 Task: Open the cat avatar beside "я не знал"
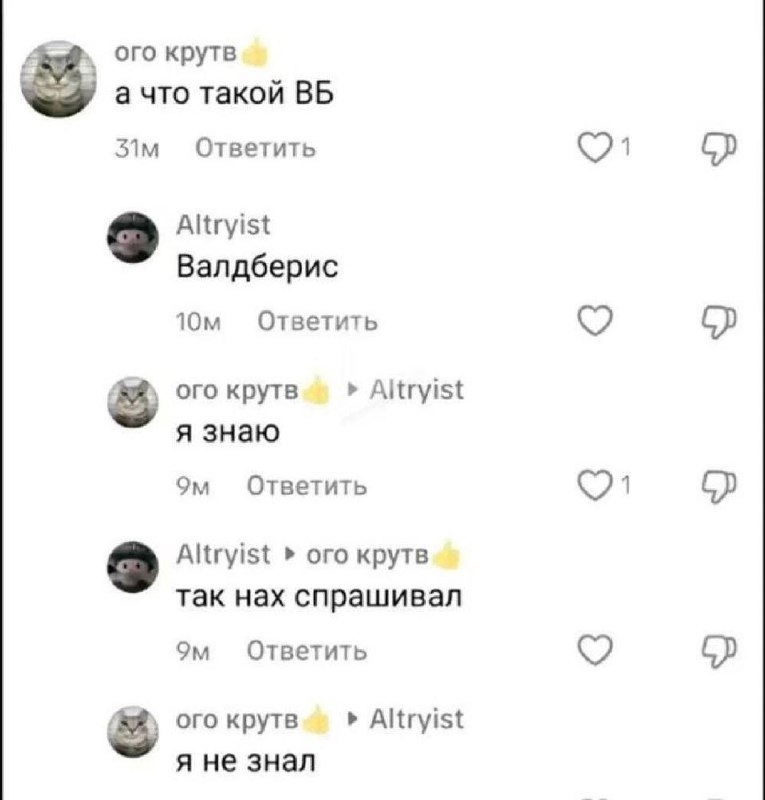click(x=133, y=732)
